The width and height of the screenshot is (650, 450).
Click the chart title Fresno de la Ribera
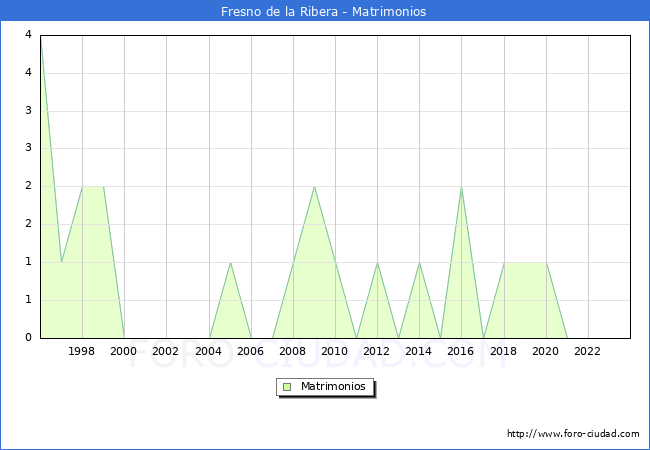pos(324,12)
